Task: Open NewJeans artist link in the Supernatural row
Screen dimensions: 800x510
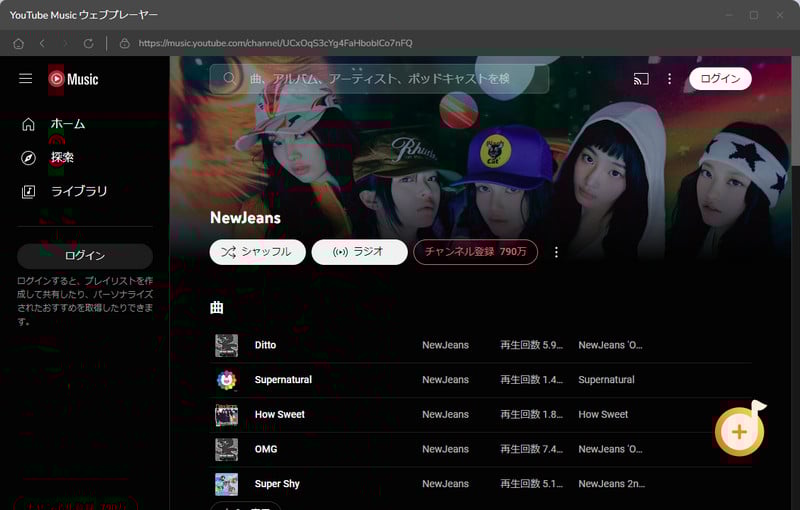Action: coord(445,380)
